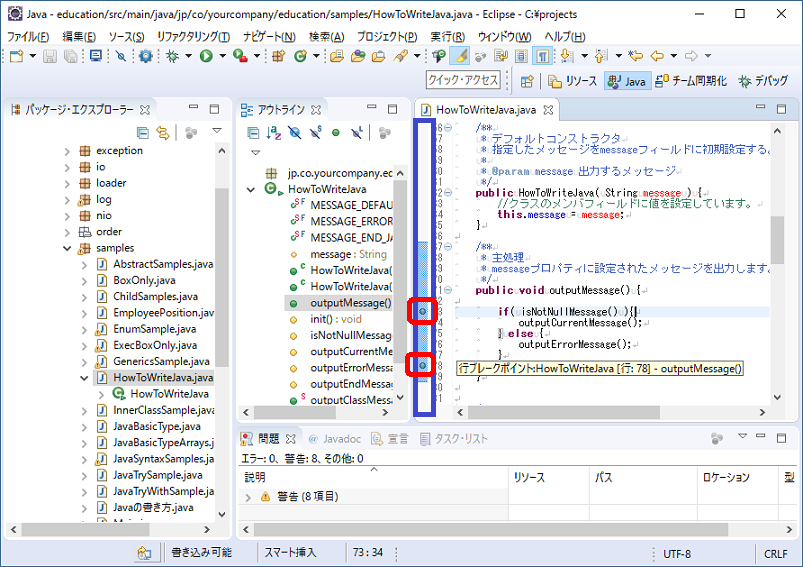Screen dimensions: 803x567
Task: Open the 実行(R) menu
Action: pyautogui.click(x=448, y=37)
